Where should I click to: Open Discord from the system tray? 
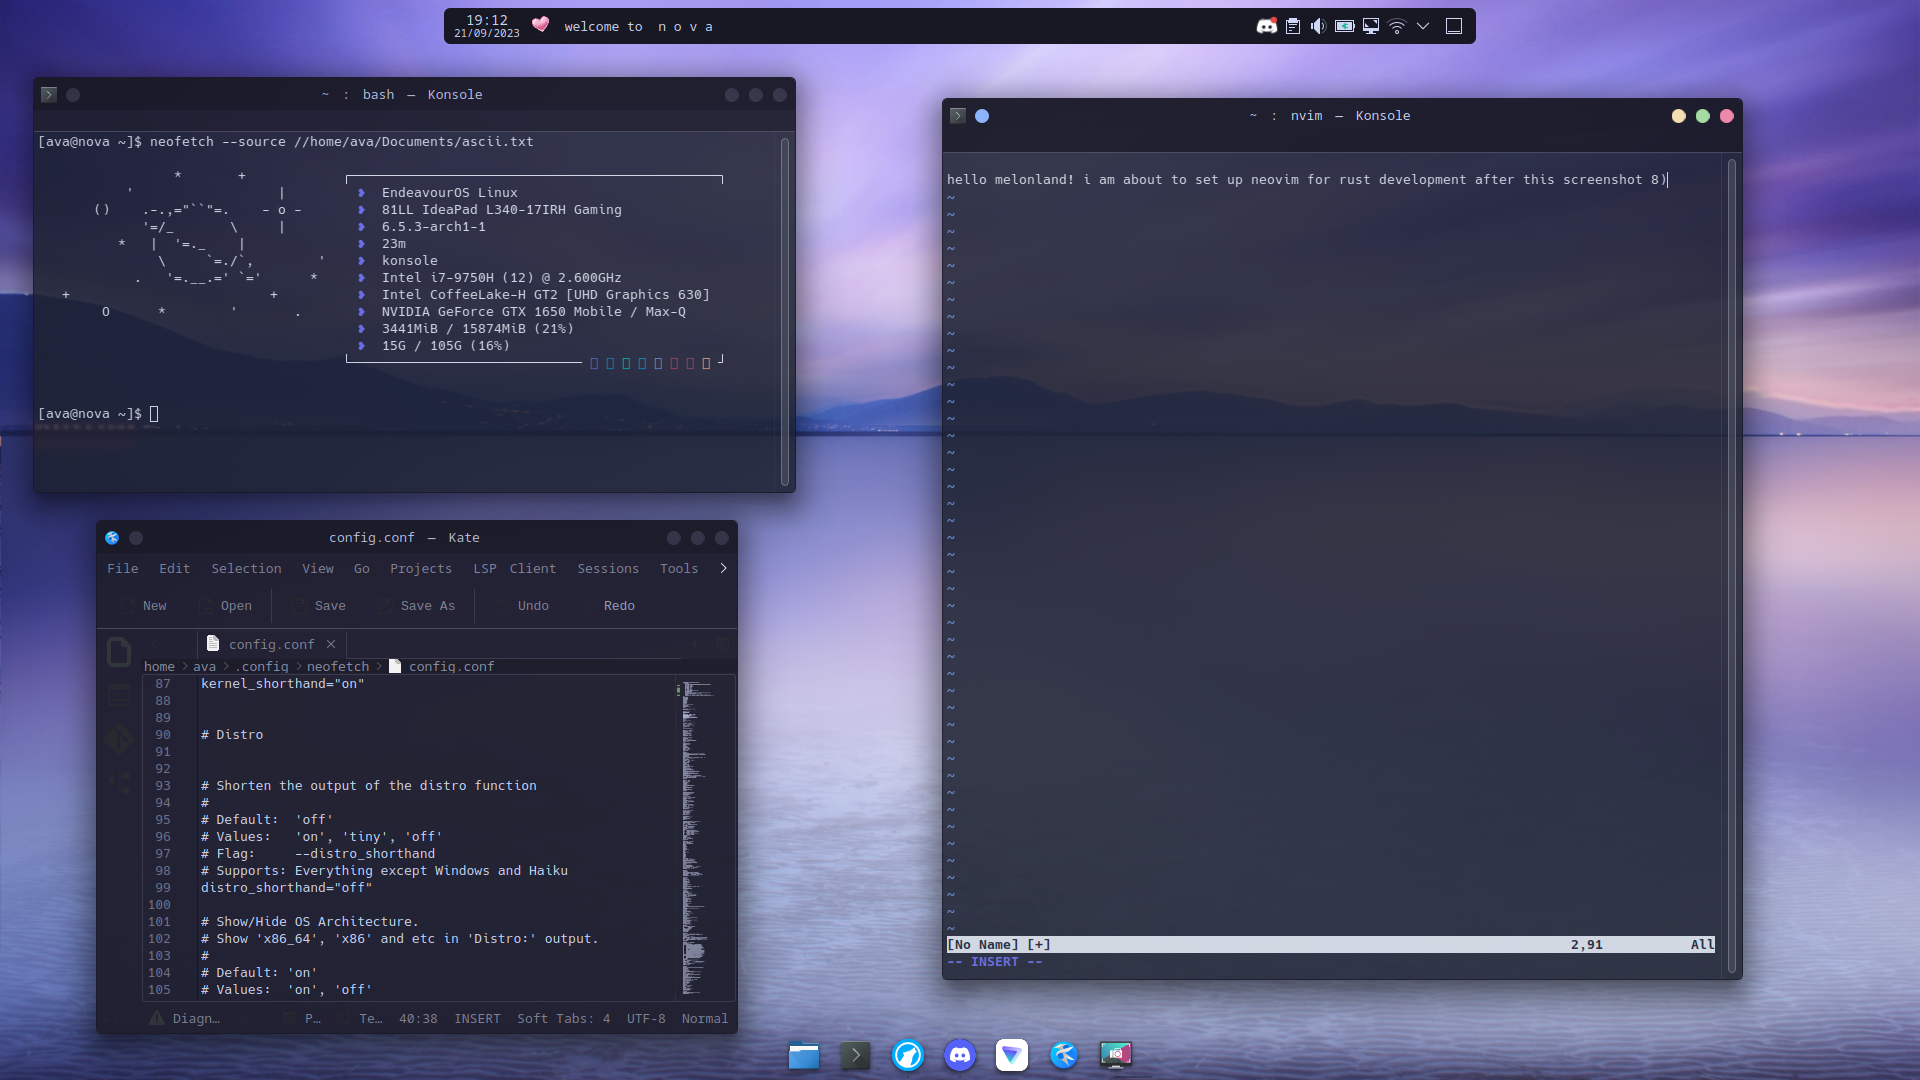click(1267, 26)
